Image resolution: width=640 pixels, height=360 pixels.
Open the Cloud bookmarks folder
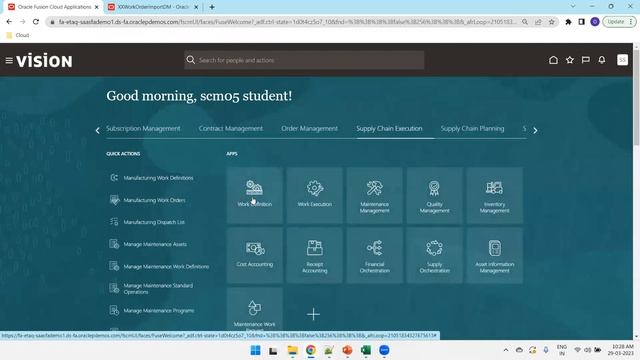click(18, 35)
